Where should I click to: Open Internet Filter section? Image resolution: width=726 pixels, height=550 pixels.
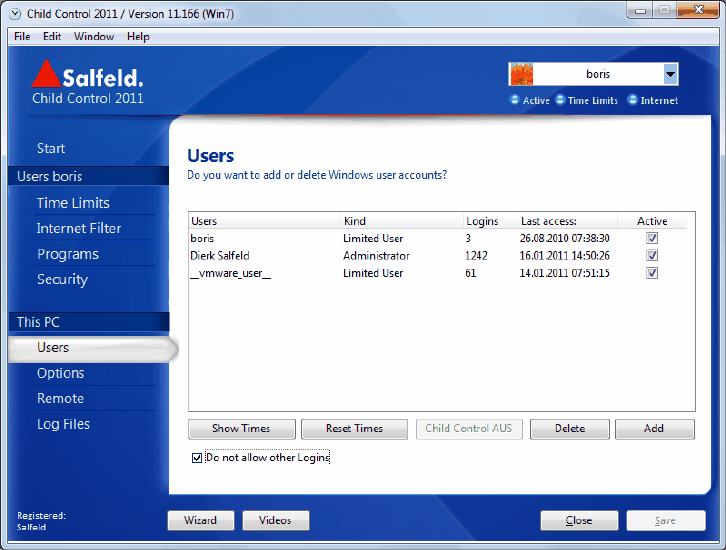pos(79,228)
